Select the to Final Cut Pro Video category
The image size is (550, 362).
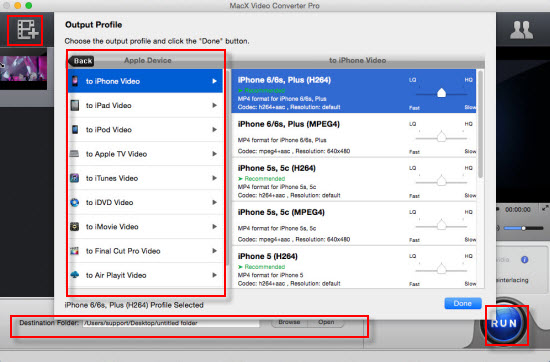[145, 251]
